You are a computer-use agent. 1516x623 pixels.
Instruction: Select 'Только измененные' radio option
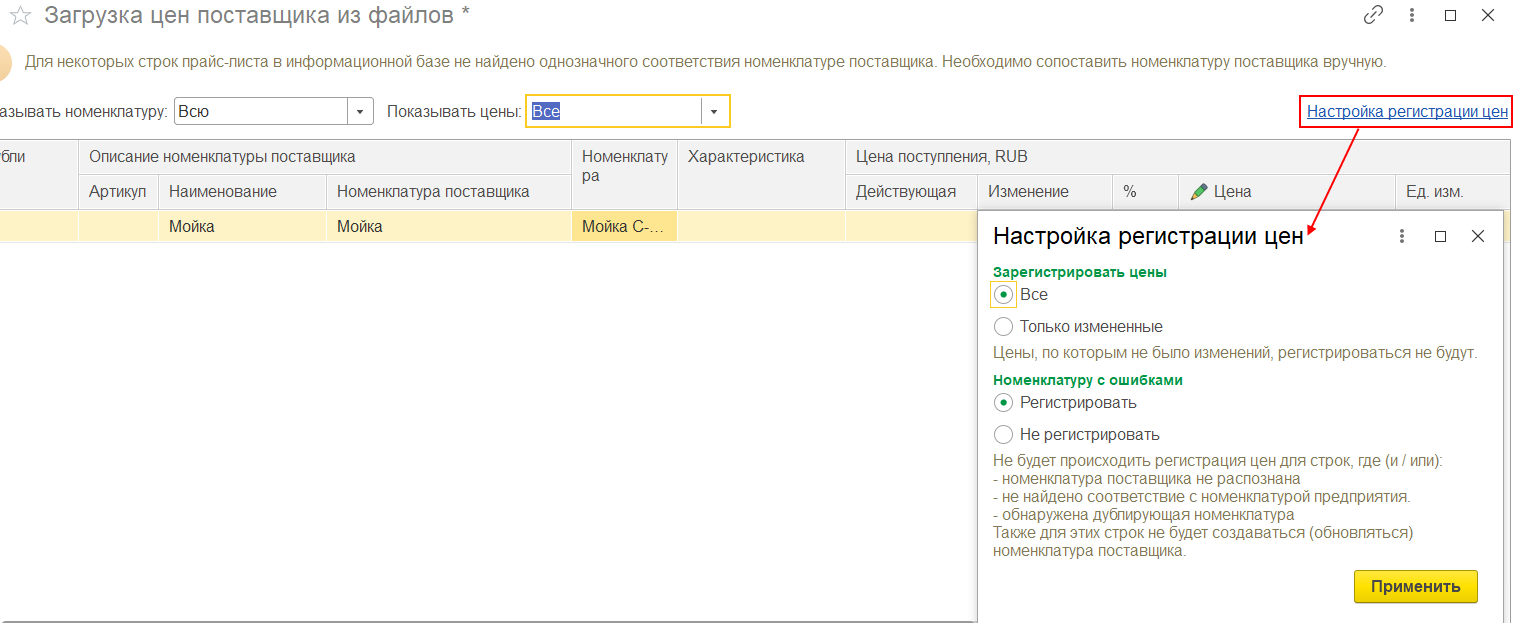[1003, 326]
